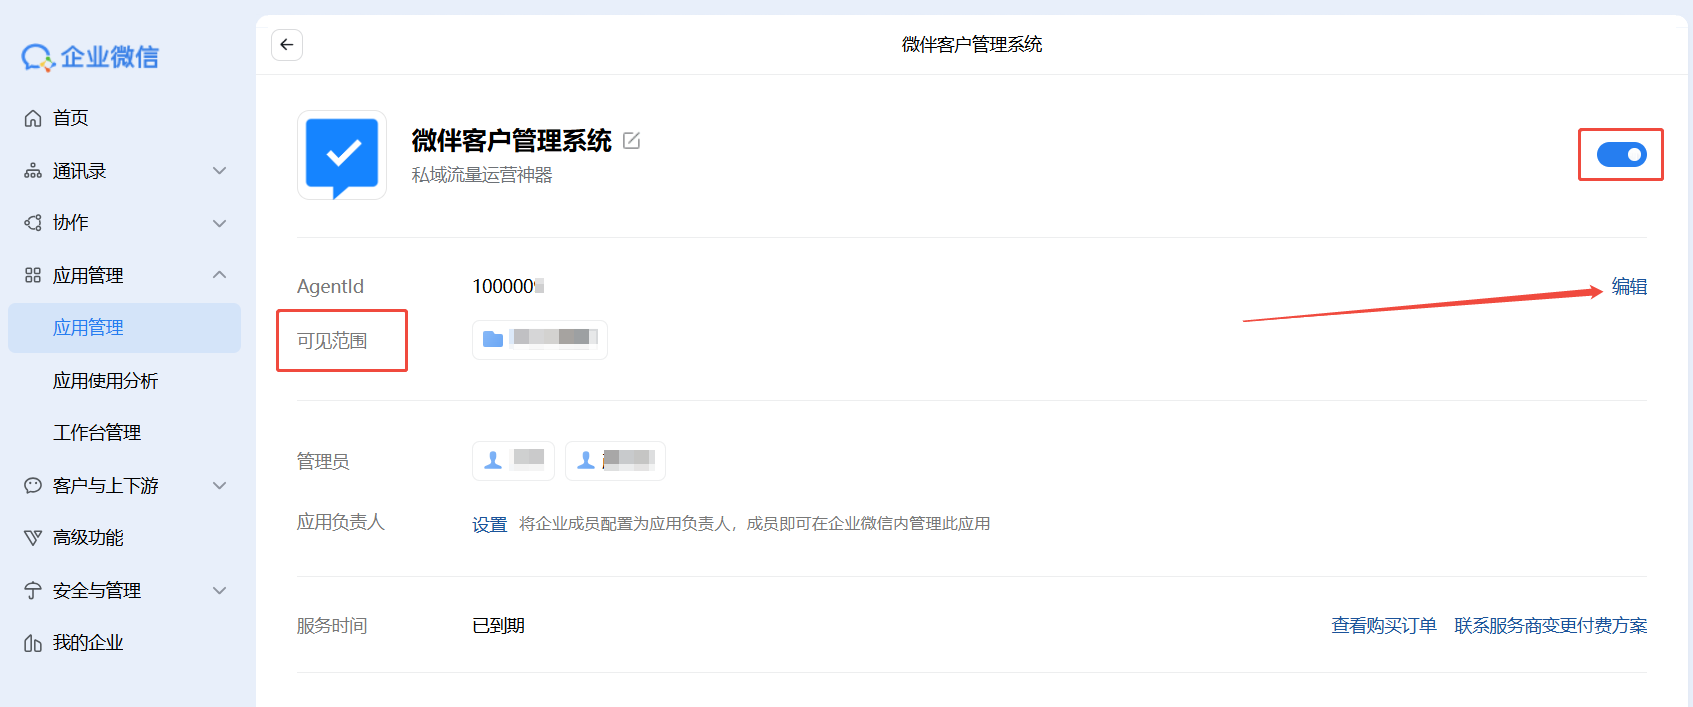Click 联系服务商变更付费方案

point(1550,626)
